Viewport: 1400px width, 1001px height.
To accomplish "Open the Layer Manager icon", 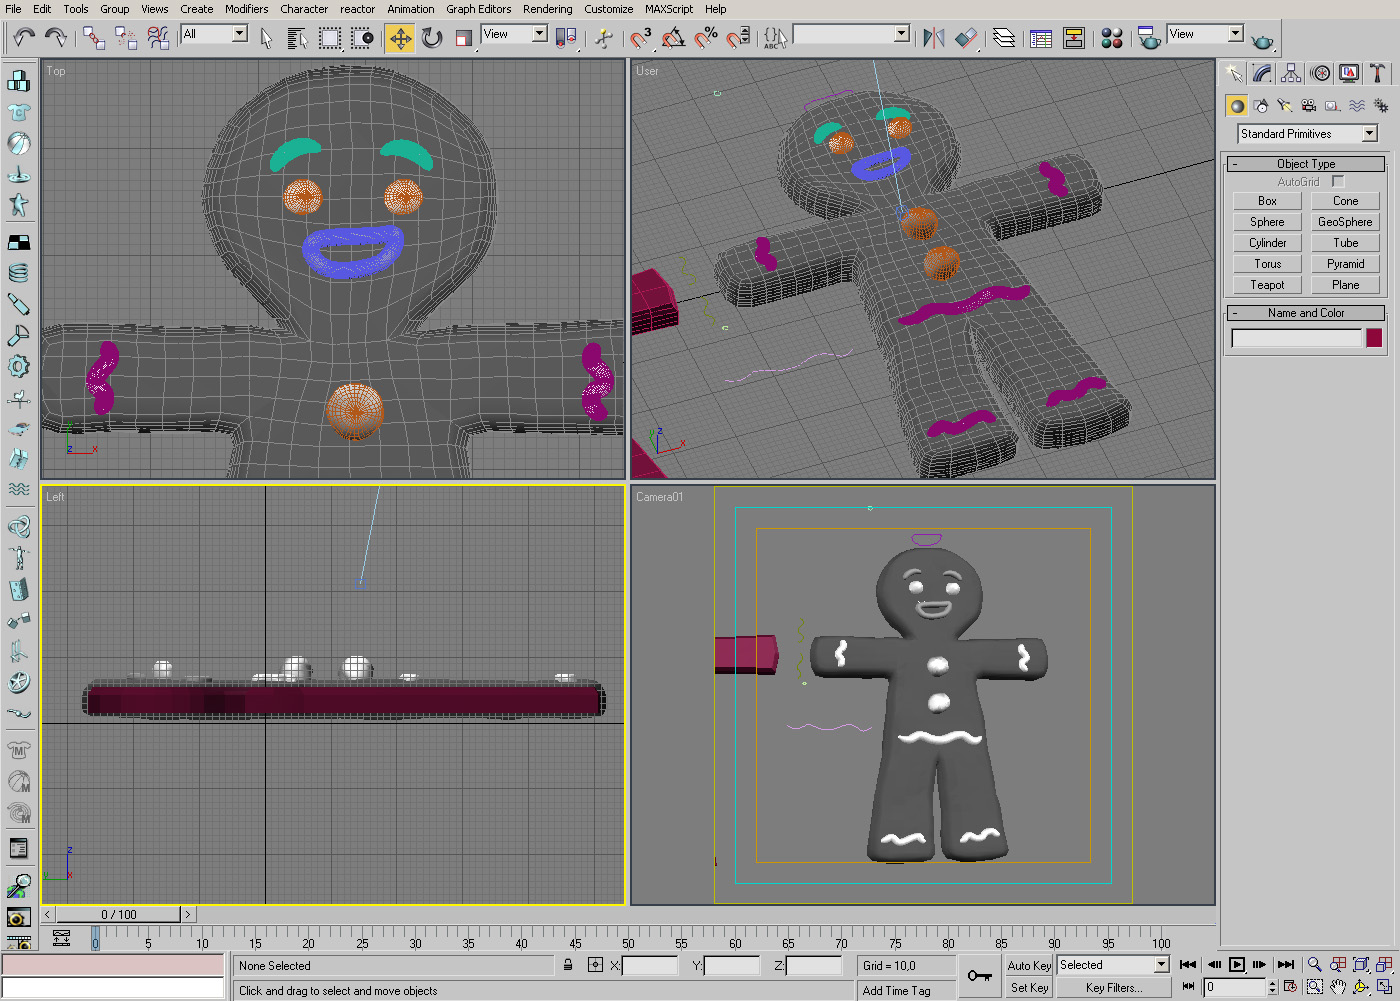I will (x=1004, y=38).
